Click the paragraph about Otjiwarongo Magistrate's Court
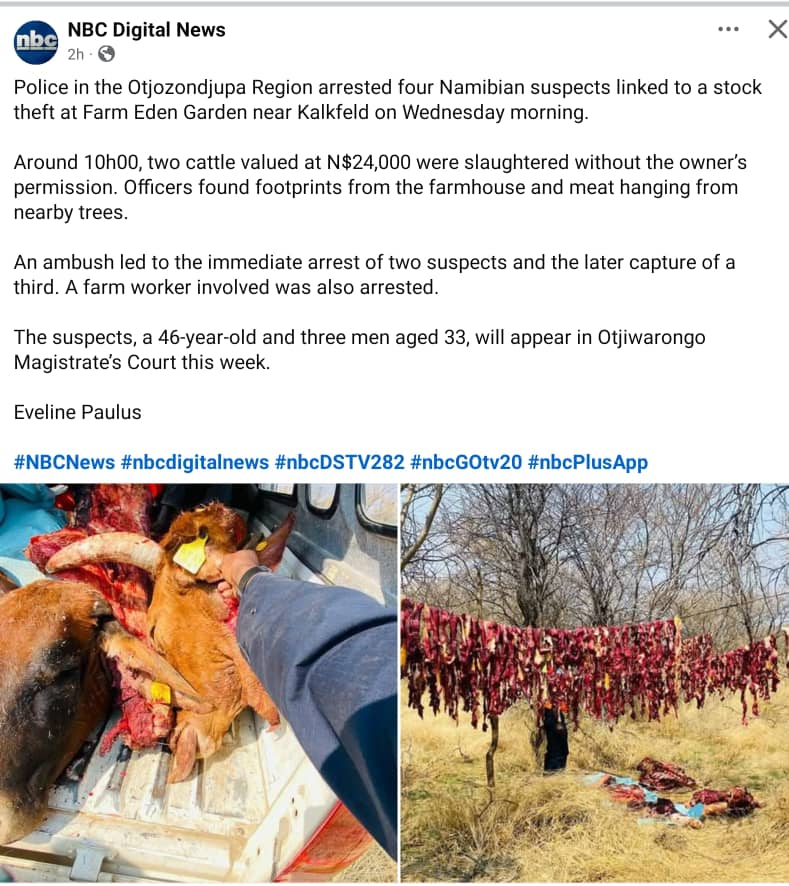789x886 pixels. click(359, 350)
